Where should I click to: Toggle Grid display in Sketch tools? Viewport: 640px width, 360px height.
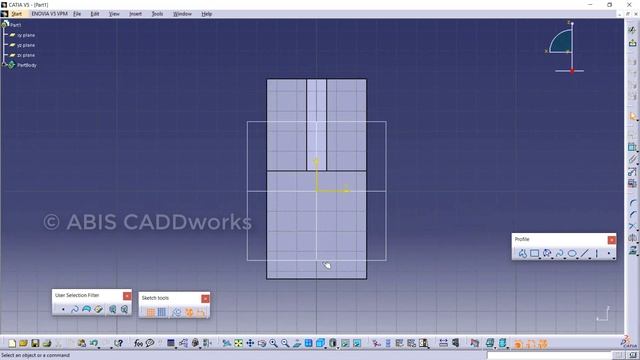(x=150, y=313)
